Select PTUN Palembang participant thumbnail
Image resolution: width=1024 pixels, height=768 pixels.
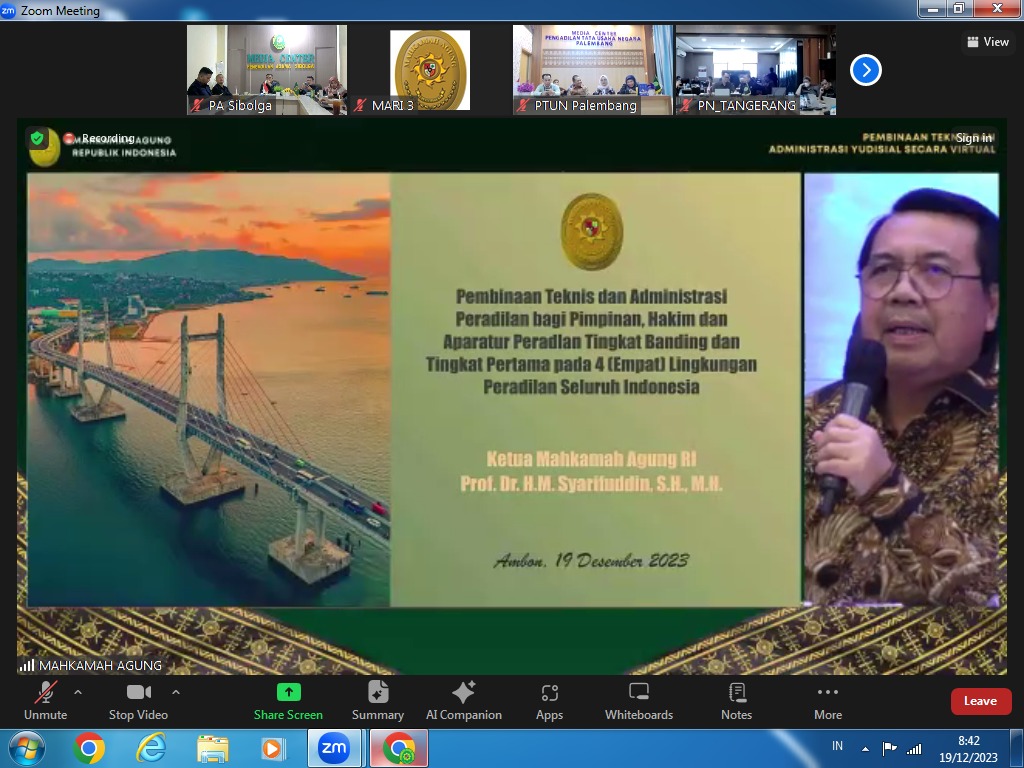pyautogui.click(x=593, y=70)
